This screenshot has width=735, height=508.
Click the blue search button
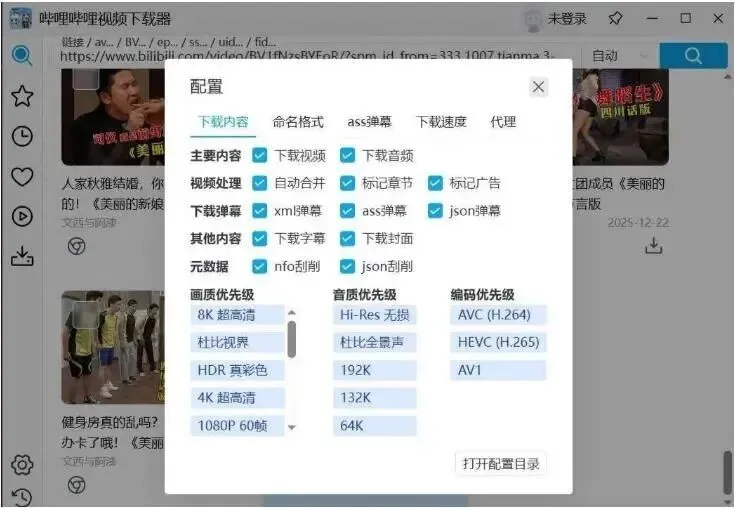coord(693,56)
